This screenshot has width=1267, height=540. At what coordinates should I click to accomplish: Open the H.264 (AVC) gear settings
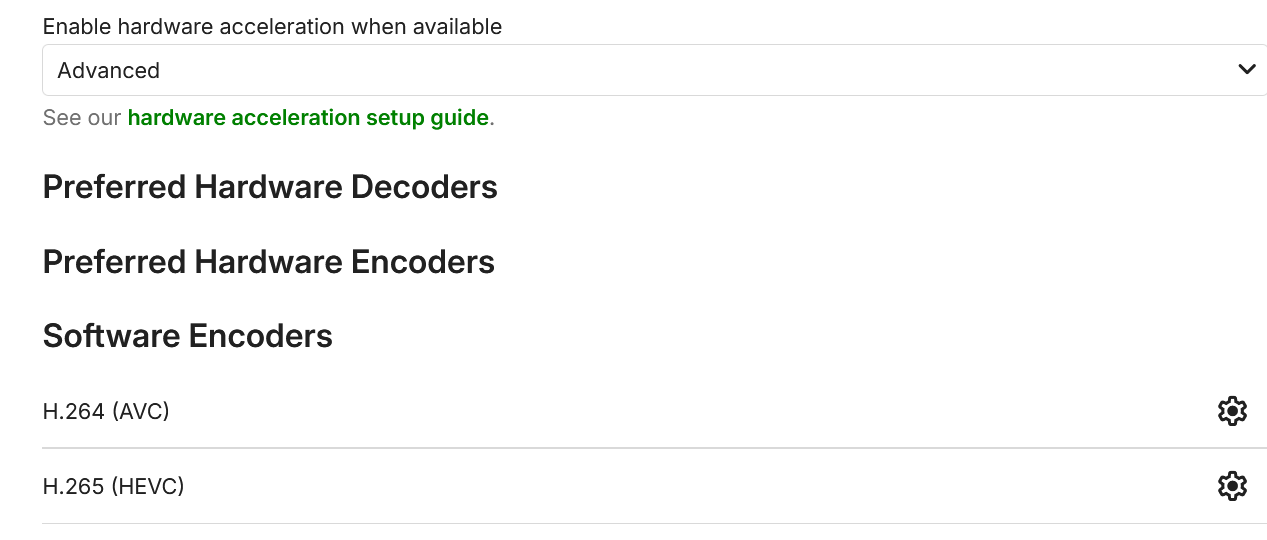pos(1232,411)
